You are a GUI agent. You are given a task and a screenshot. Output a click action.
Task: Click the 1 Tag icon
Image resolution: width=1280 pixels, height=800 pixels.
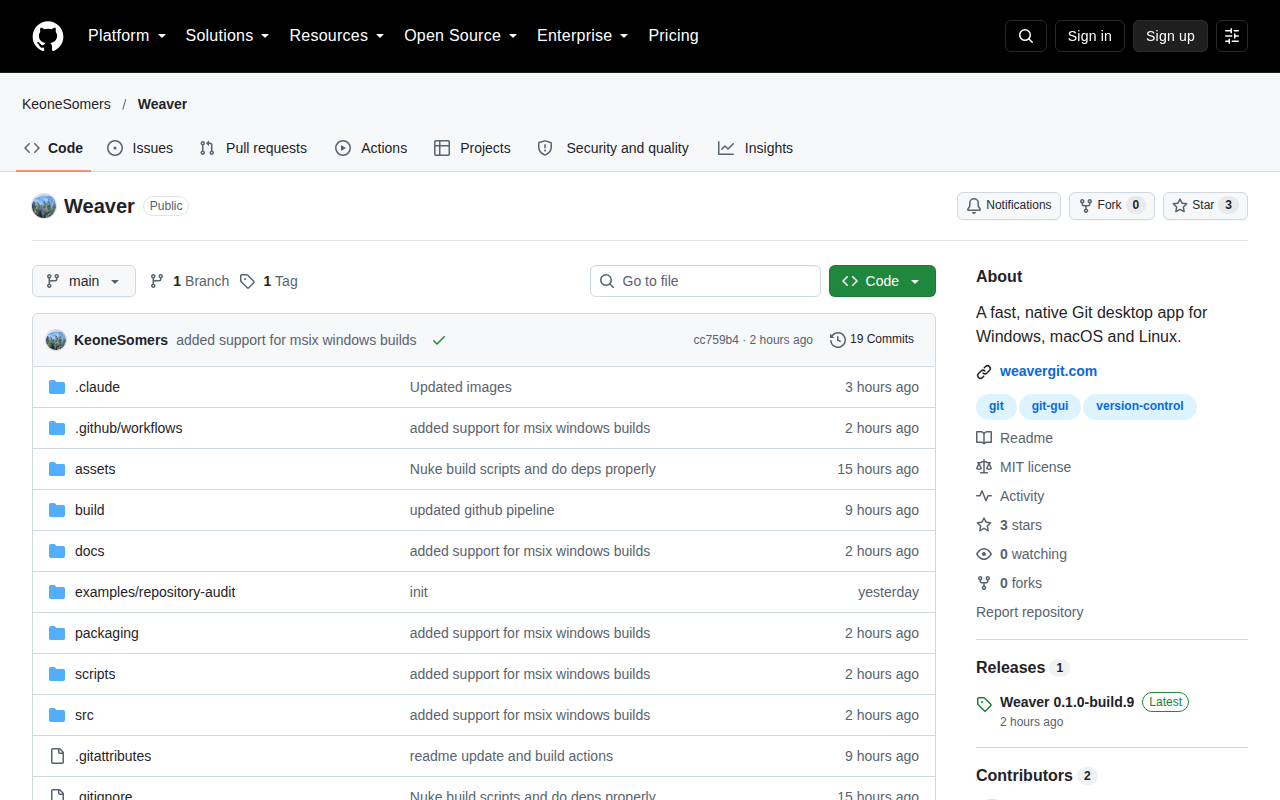(x=247, y=281)
